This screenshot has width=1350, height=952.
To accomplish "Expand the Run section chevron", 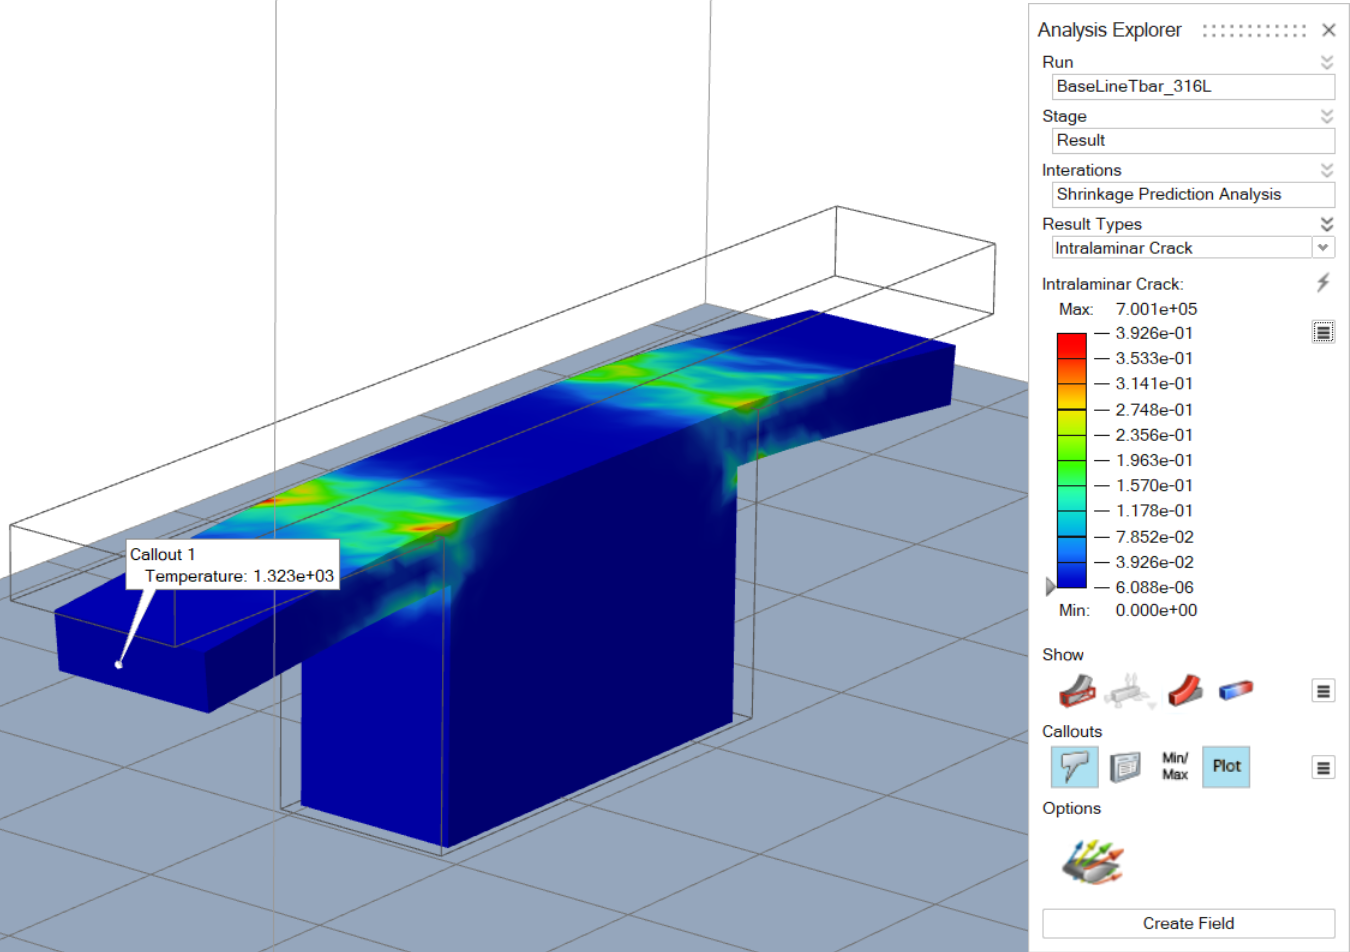I will point(1327,62).
